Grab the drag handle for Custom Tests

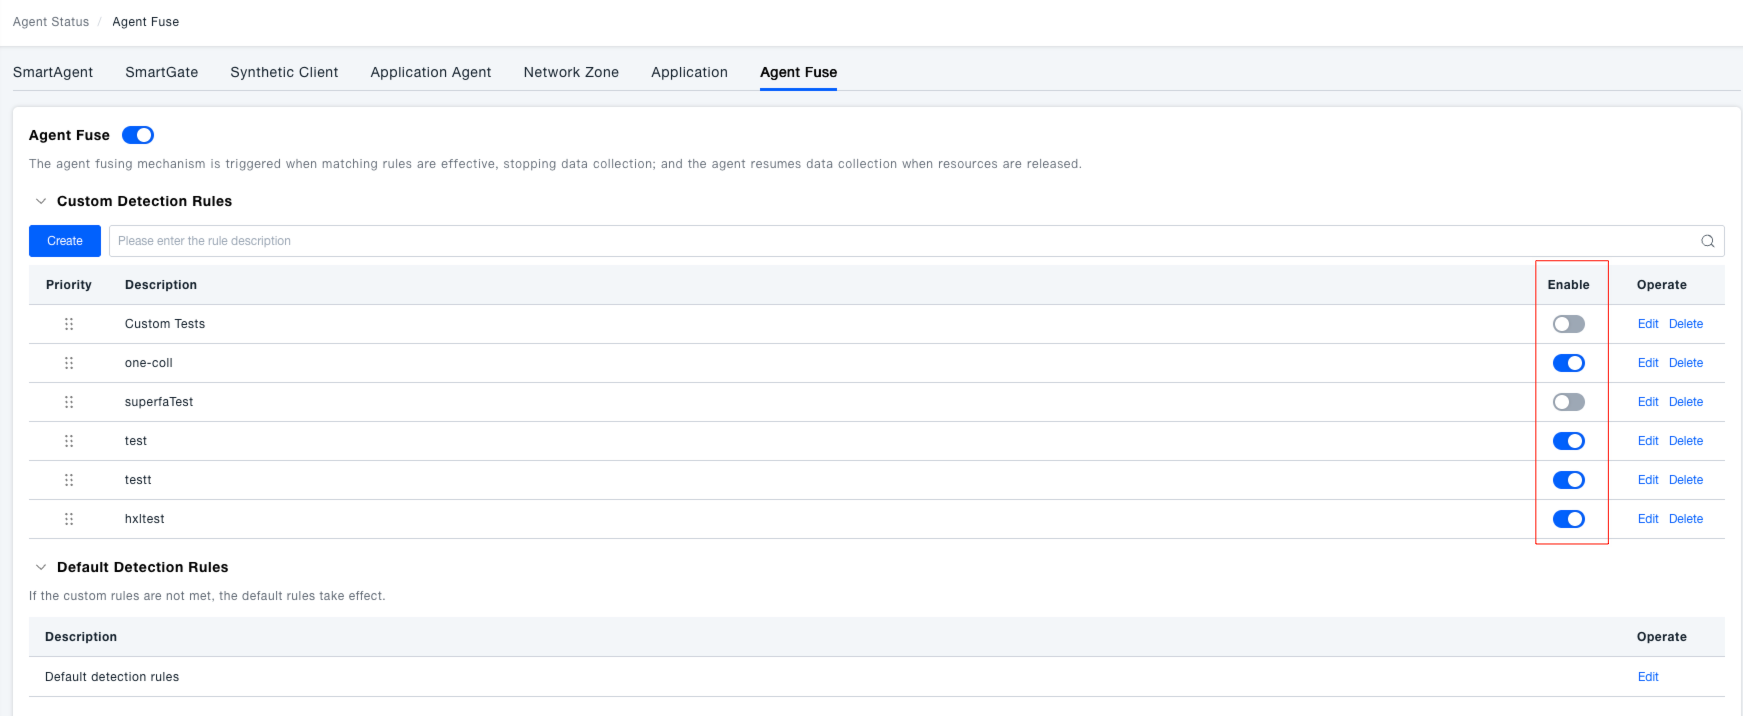point(69,324)
